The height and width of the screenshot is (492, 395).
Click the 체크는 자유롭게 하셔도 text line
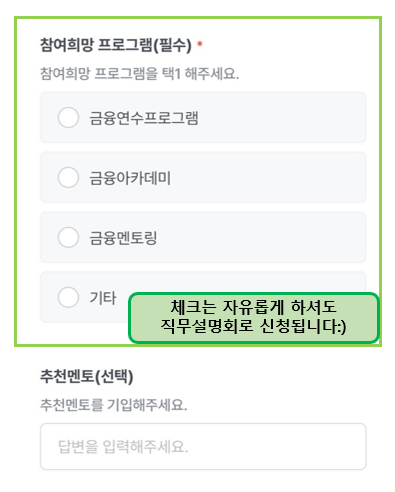pyautogui.click(x=253, y=307)
